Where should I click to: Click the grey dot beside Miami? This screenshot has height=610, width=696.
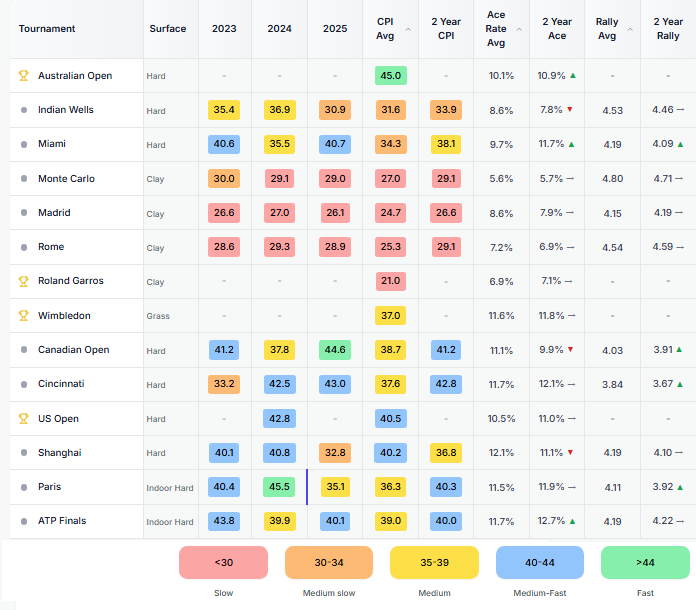24,144
